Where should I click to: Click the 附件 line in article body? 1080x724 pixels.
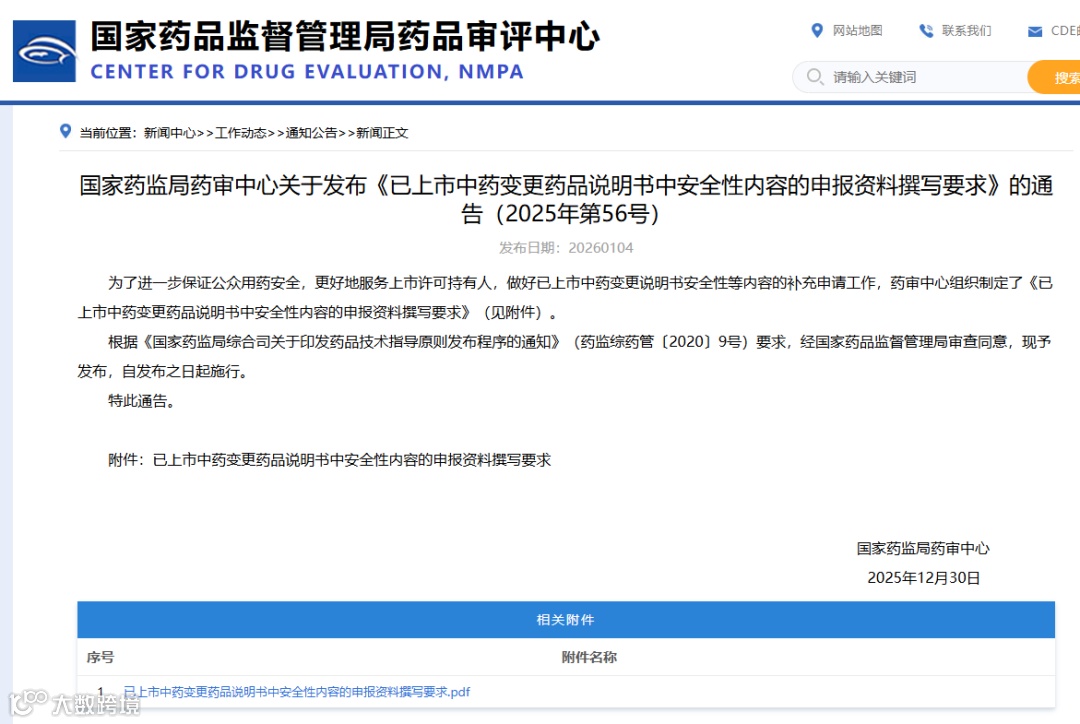click(x=329, y=460)
